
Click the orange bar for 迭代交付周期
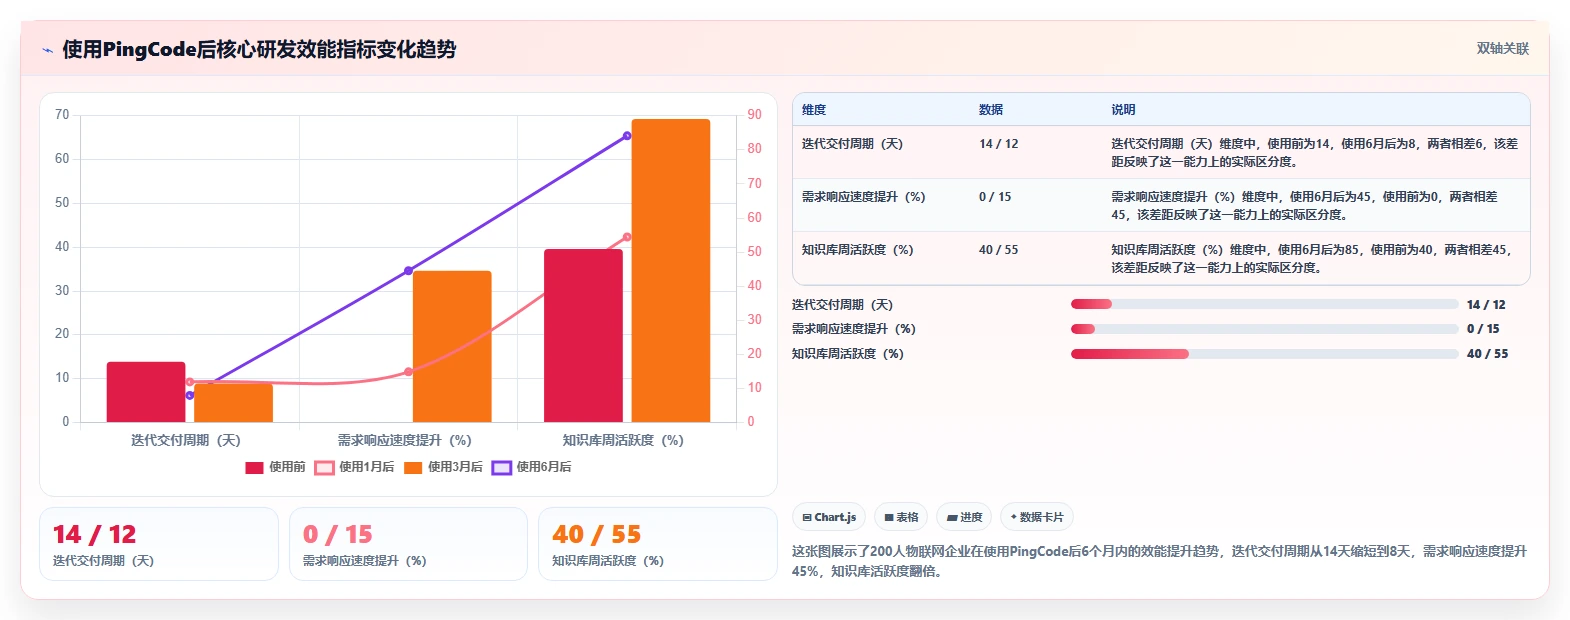(x=233, y=403)
